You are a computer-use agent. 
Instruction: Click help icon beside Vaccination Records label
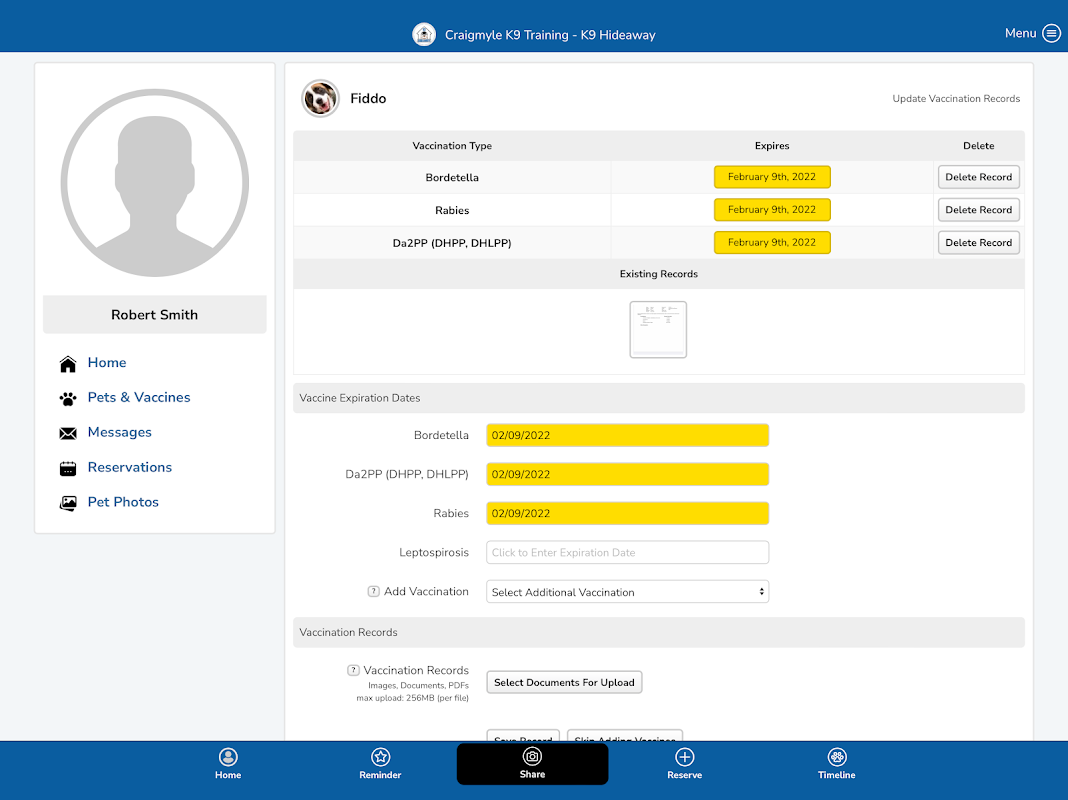click(353, 670)
